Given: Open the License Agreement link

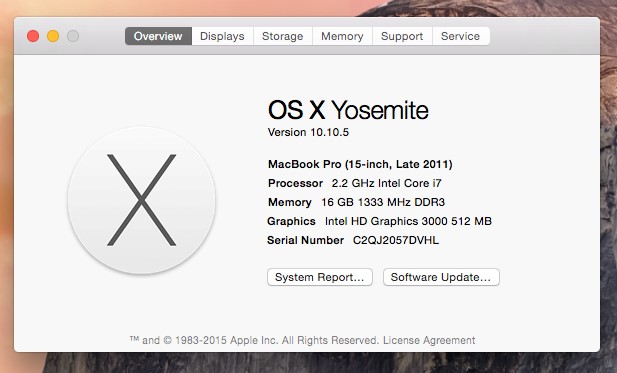Looking at the screenshot, I should 429,340.
